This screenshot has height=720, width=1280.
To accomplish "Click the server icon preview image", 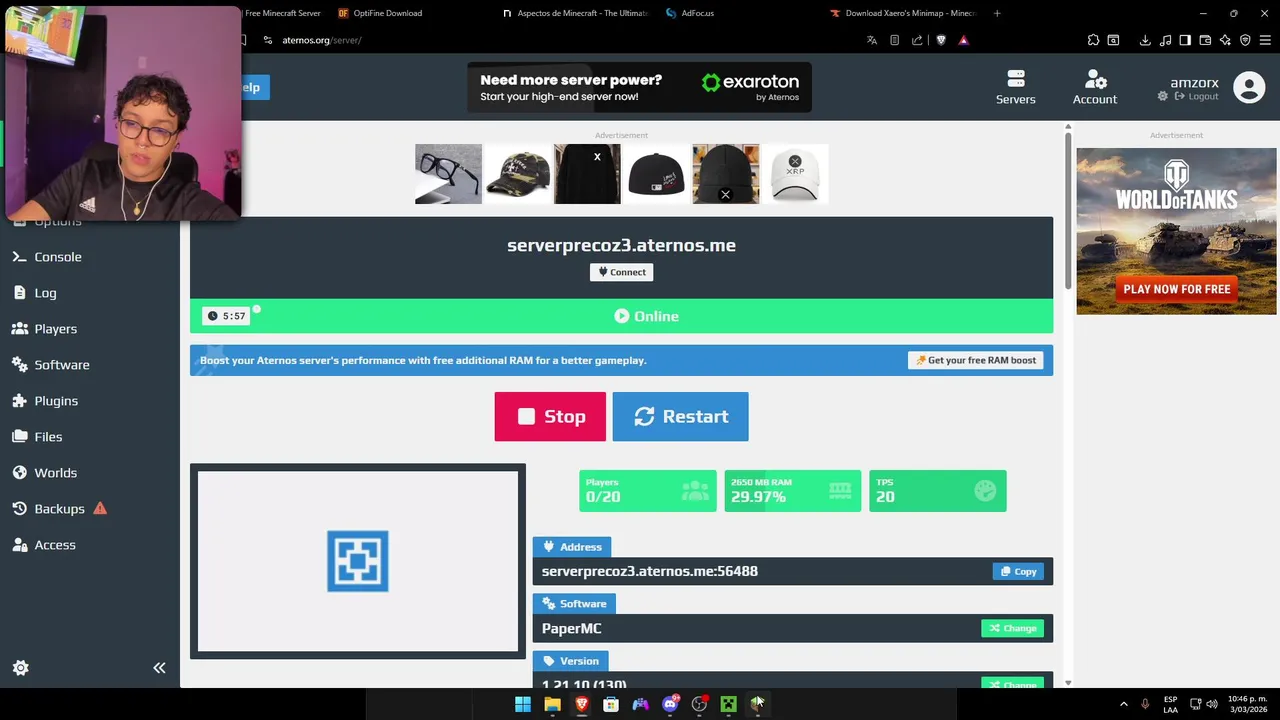I will click(x=357, y=561).
